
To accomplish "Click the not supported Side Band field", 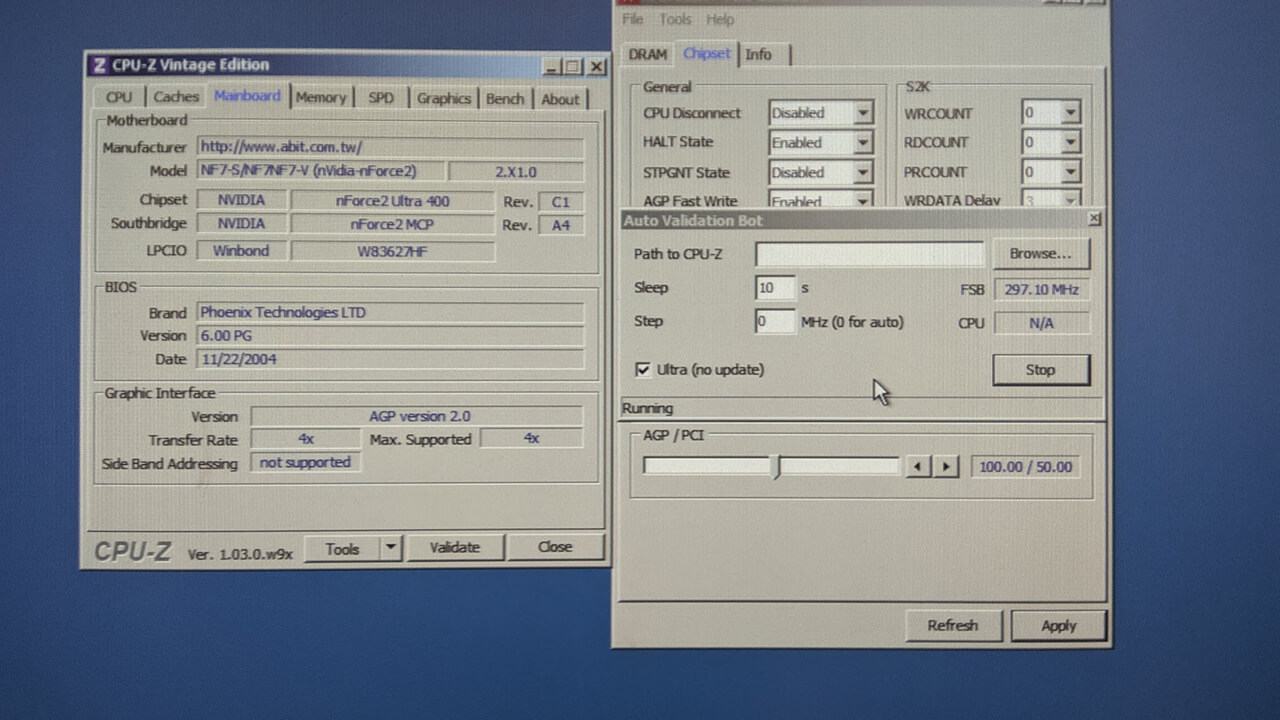I will (305, 463).
